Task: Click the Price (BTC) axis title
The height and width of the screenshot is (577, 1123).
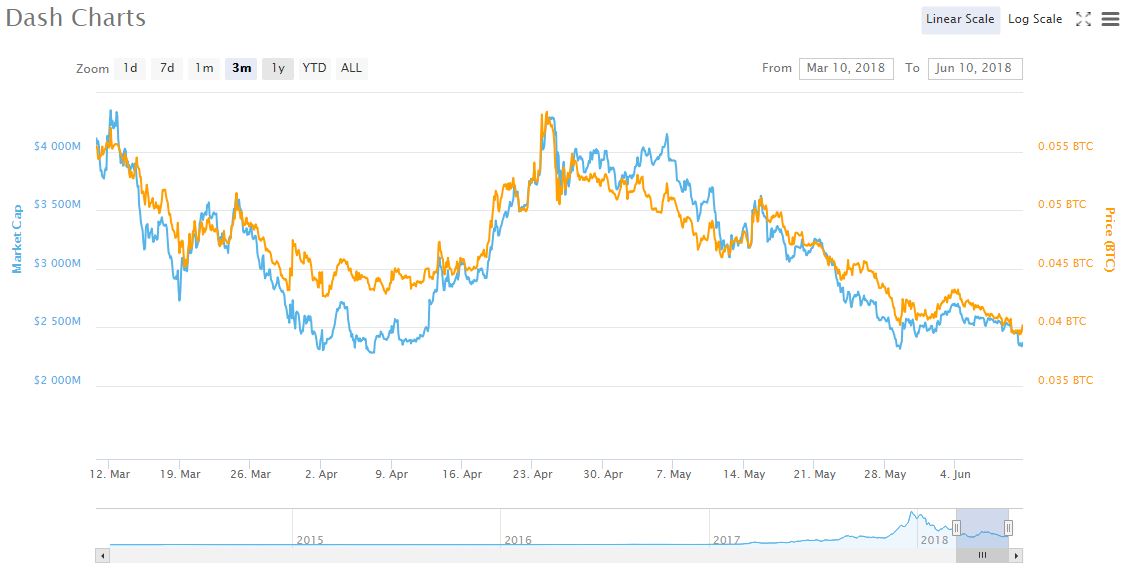Action: click(x=1109, y=239)
